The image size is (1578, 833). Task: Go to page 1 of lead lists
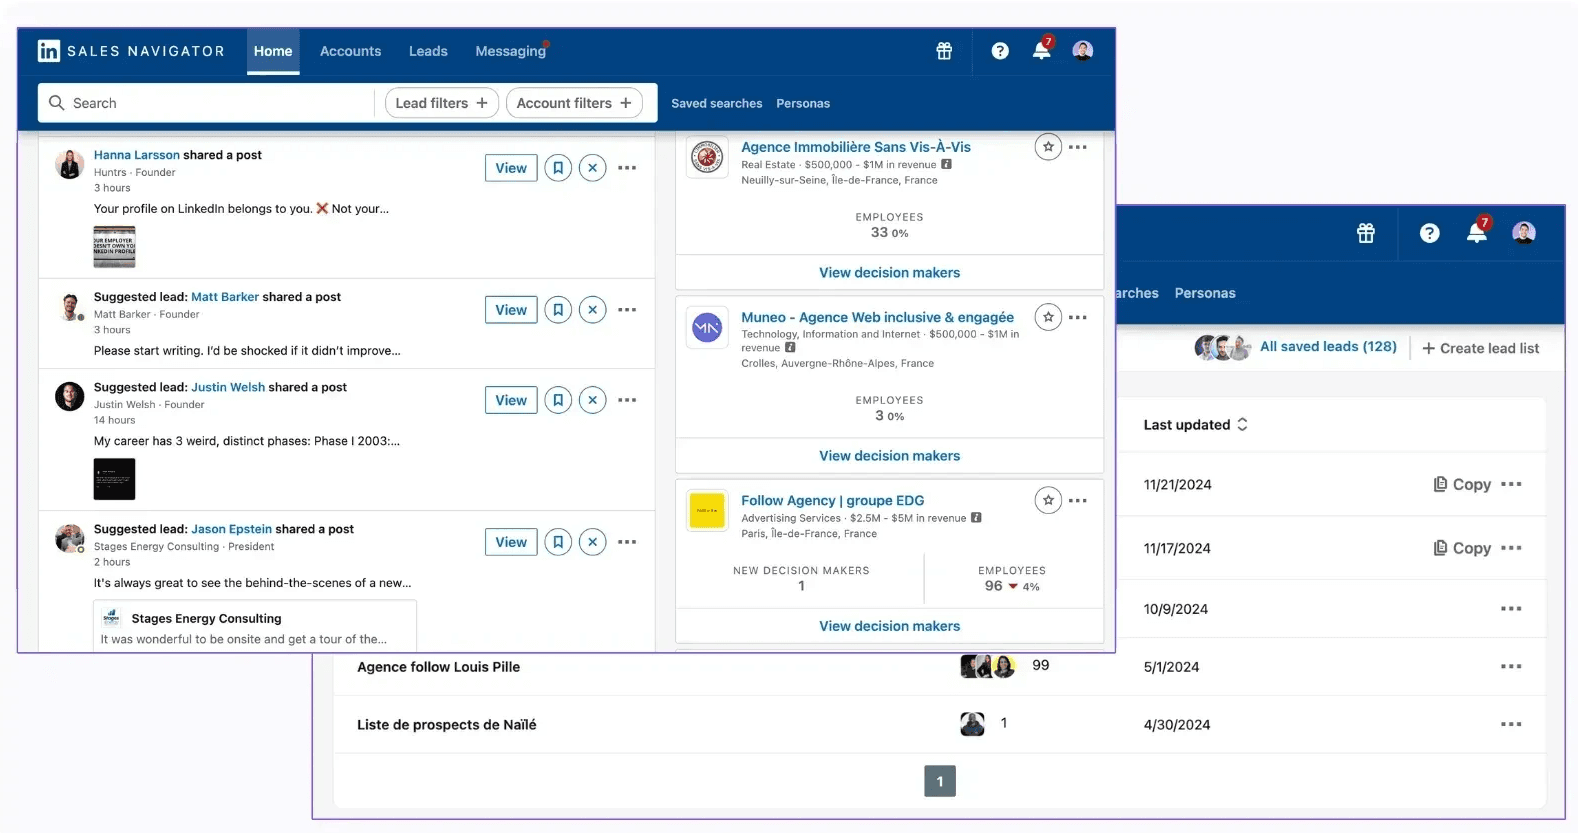(940, 781)
